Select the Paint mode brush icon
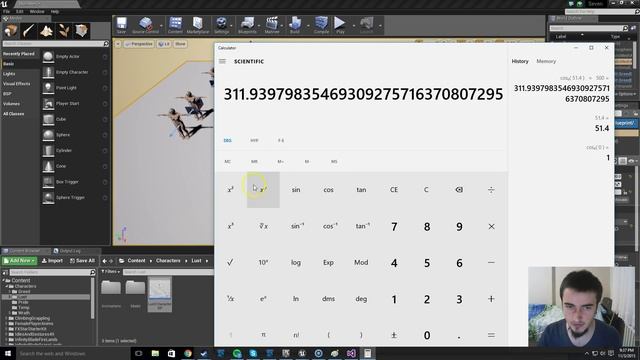 28,31
